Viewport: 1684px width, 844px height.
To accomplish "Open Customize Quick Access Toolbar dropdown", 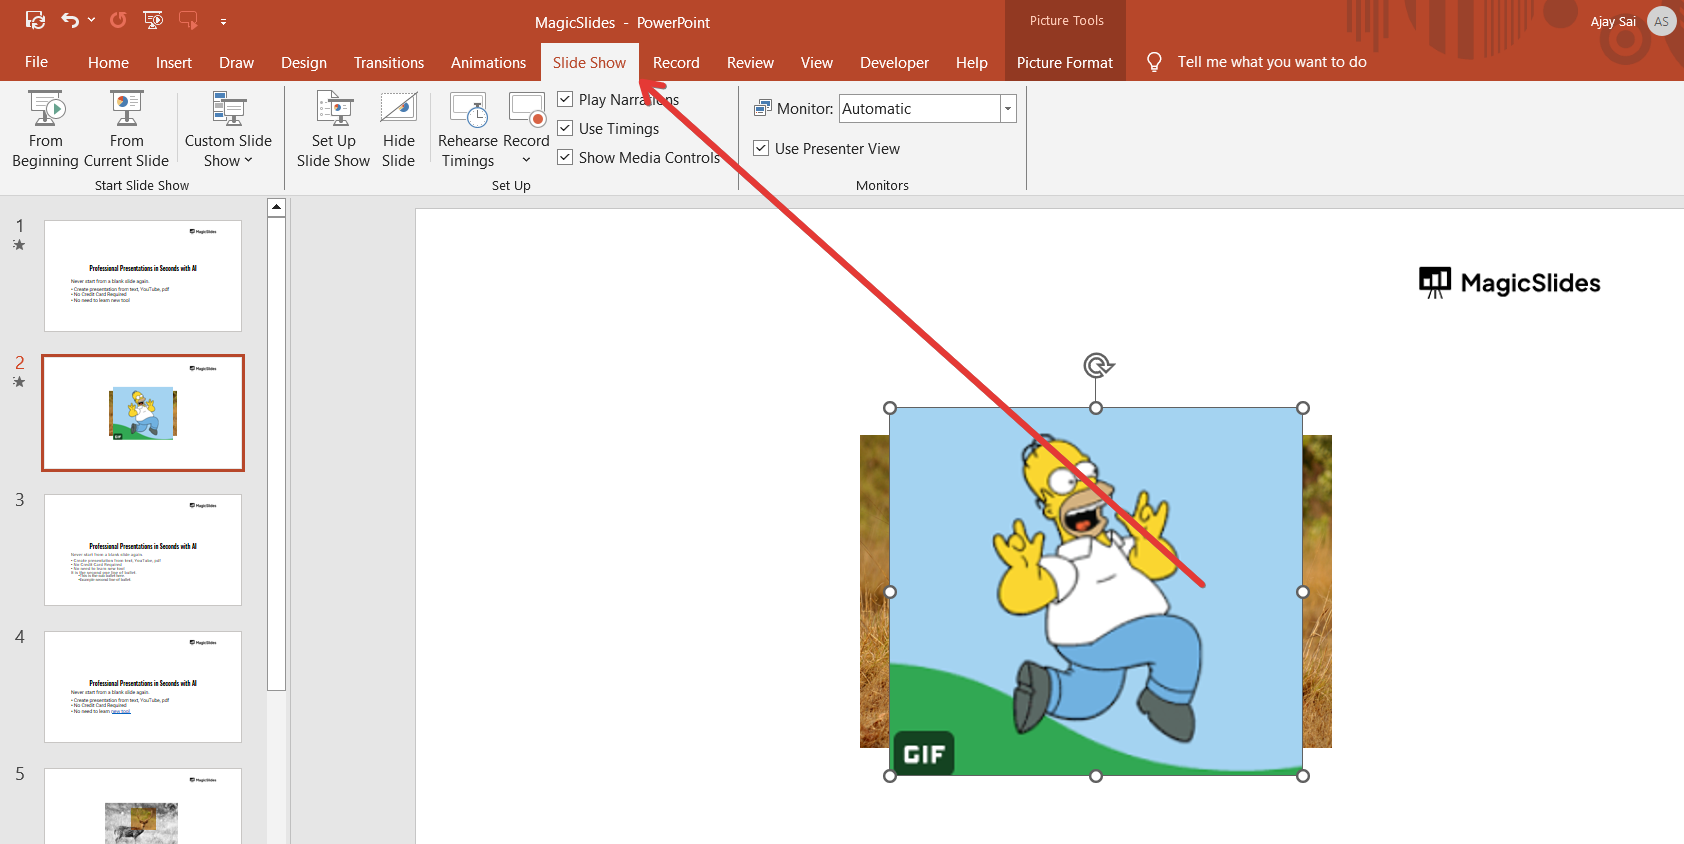I will click(x=223, y=21).
